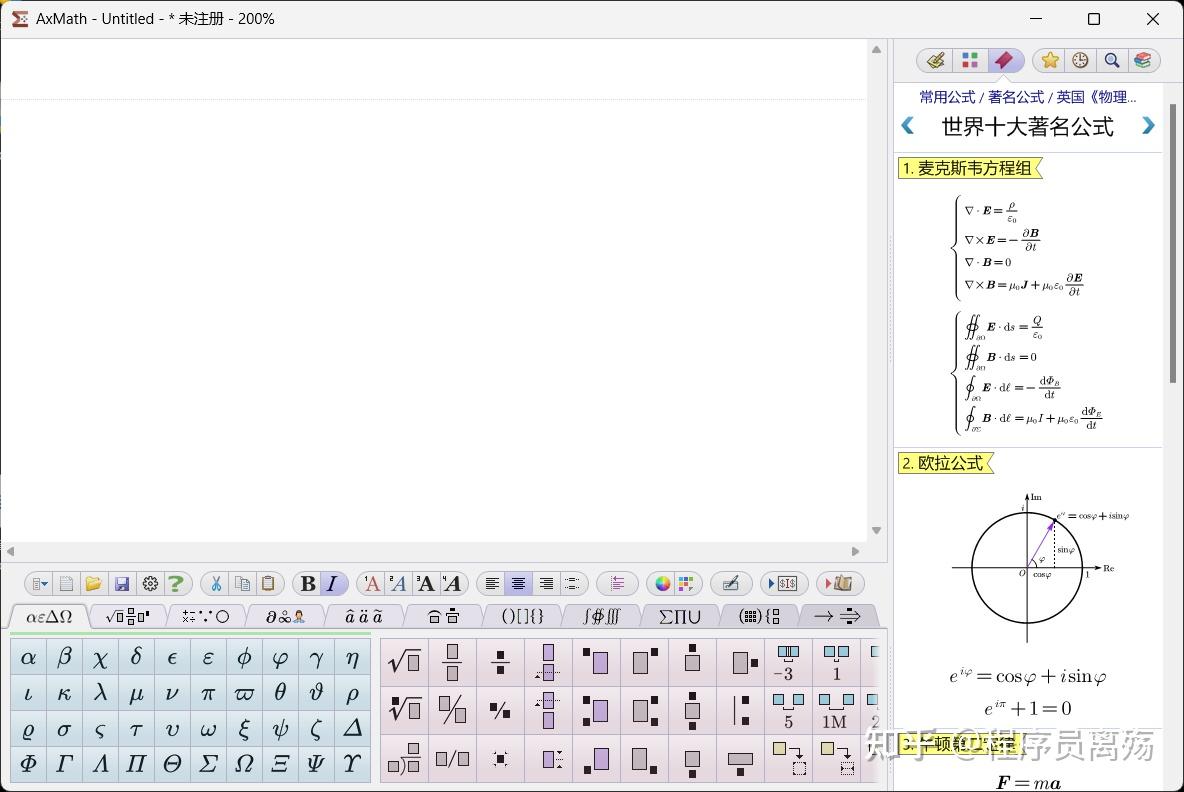Toggle italic formatting
This screenshot has width=1184, height=792.
pyautogui.click(x=331, y=583)
